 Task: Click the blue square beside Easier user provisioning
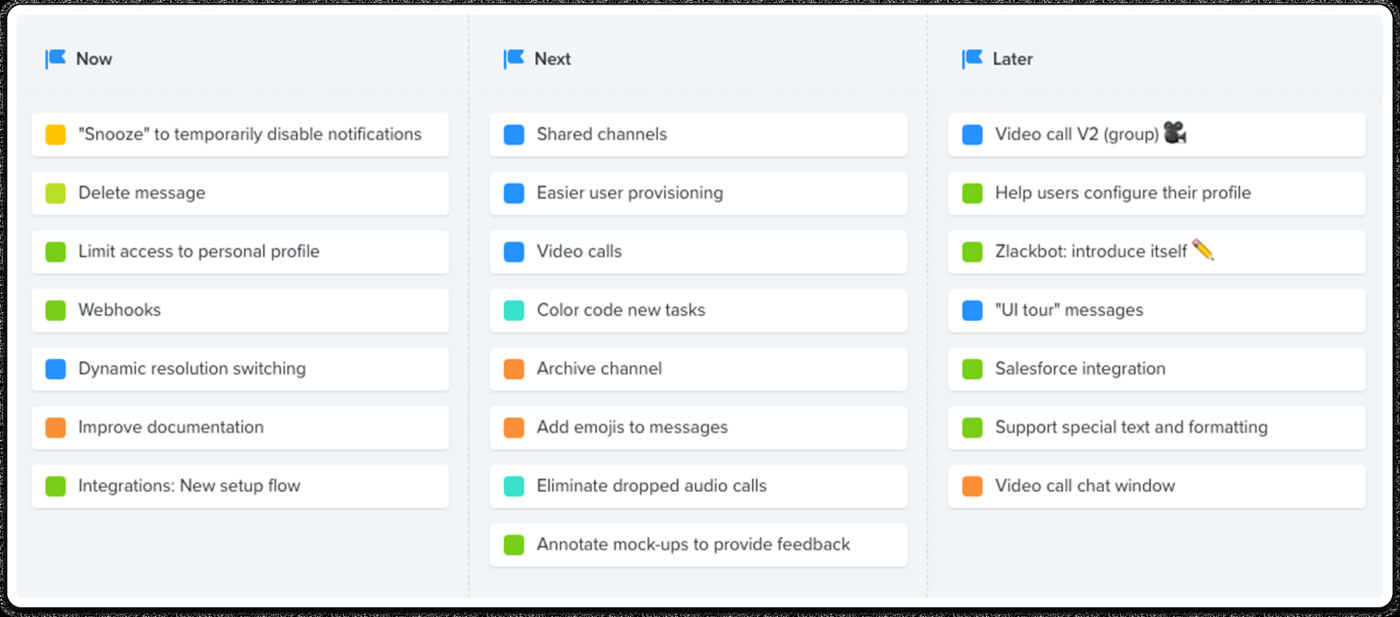(514, 193)
